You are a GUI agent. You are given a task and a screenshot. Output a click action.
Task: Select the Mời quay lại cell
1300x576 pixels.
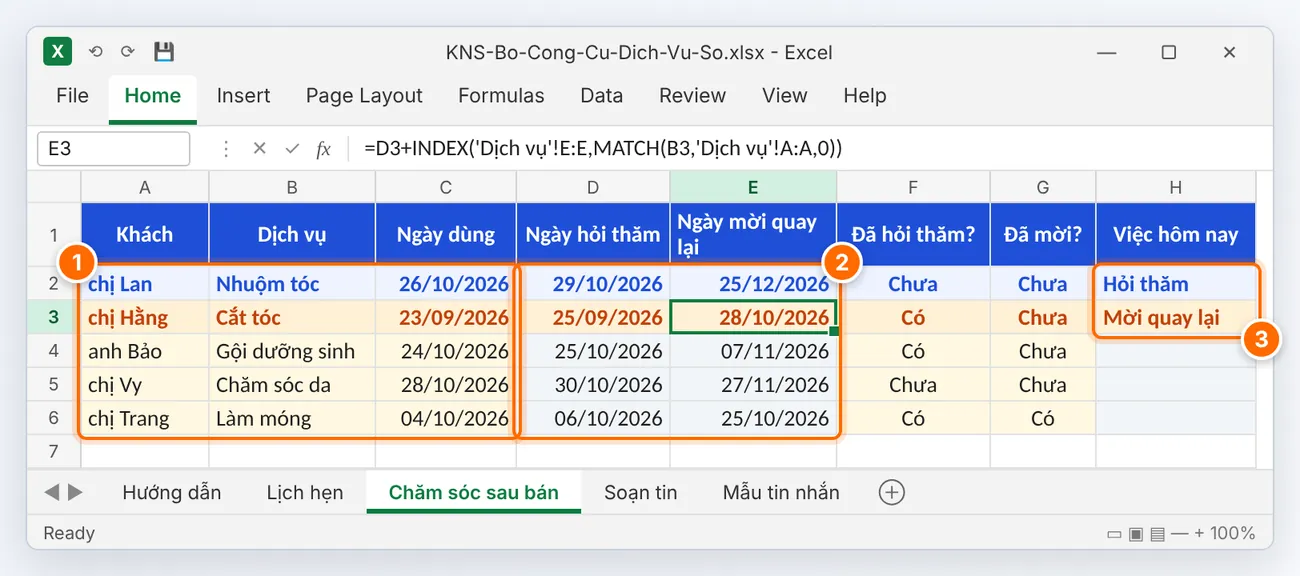point(1176,317)
